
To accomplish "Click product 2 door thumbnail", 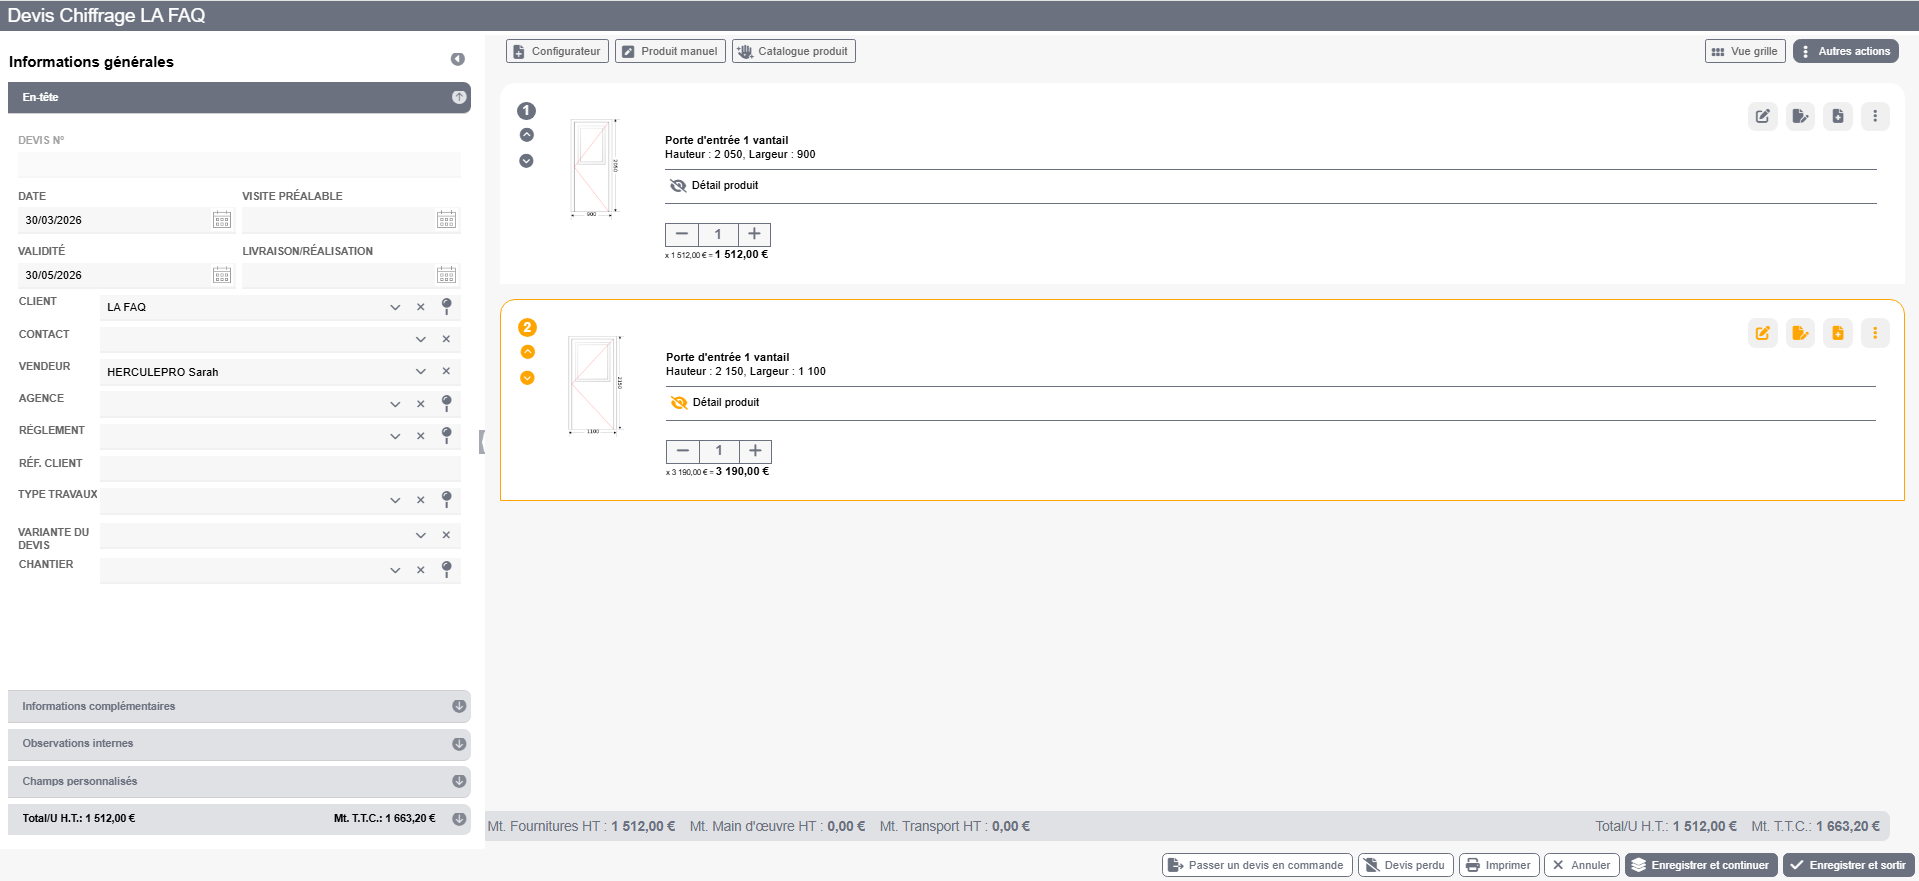I will pos(595,386).
